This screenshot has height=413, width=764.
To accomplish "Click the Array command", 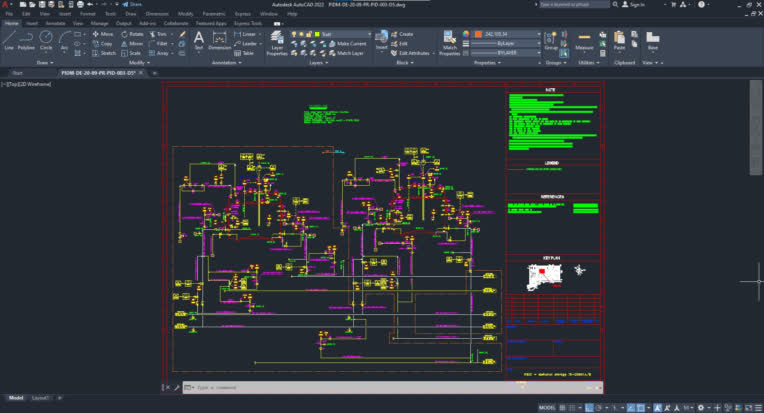I will (158, 53).
